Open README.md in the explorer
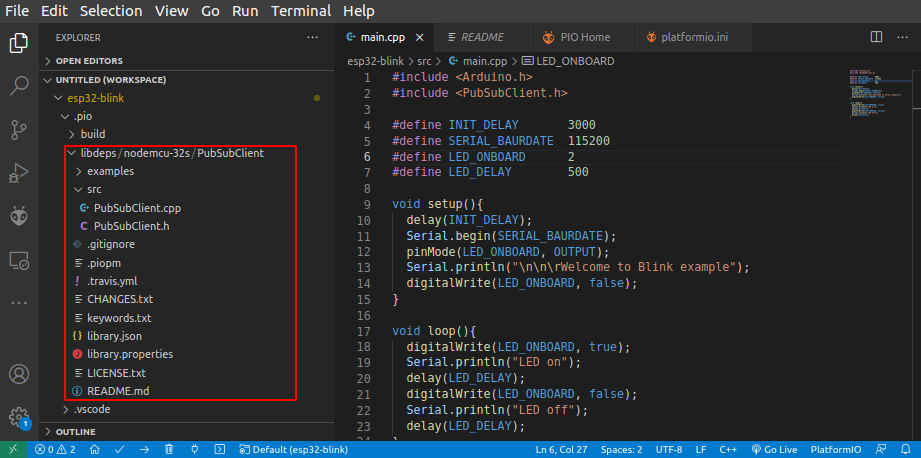The image size is (921, 458). click(x=187, y=391)
